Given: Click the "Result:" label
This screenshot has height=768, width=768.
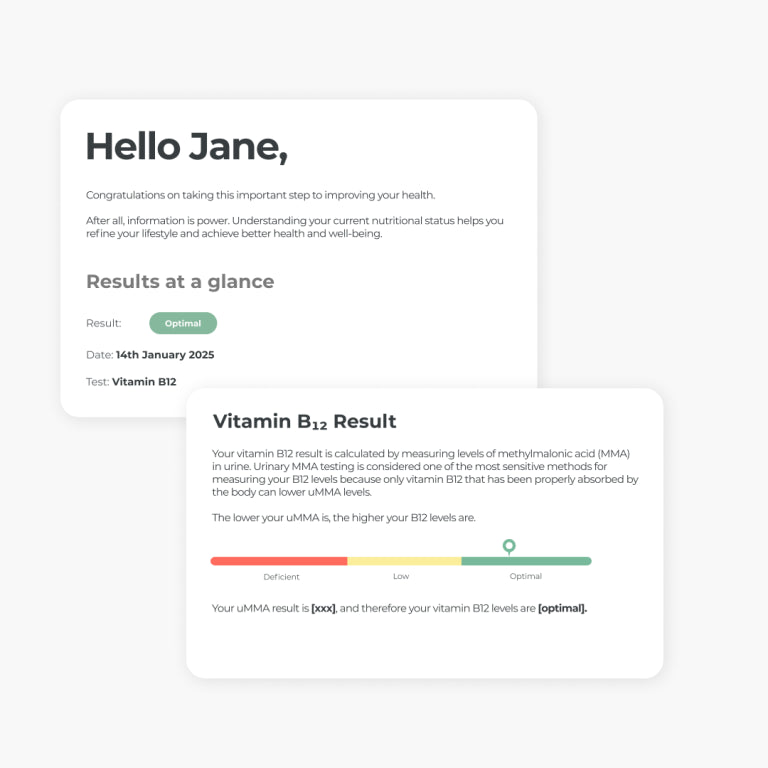Looking at the screenshot, I should coord(104,323).
